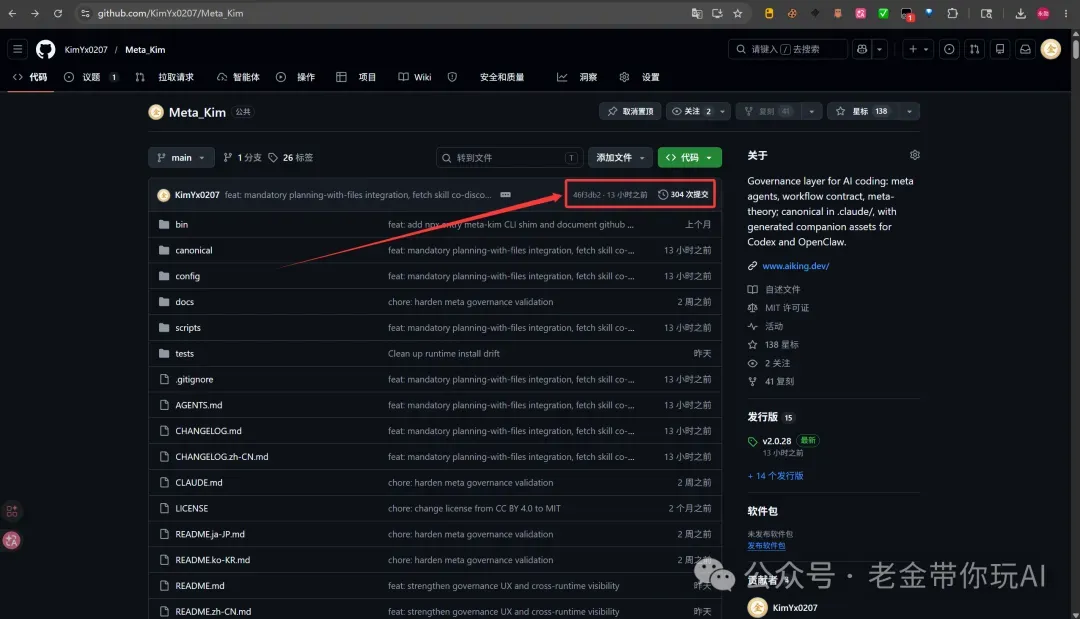Click the browser back arrow

click(12, 13)
